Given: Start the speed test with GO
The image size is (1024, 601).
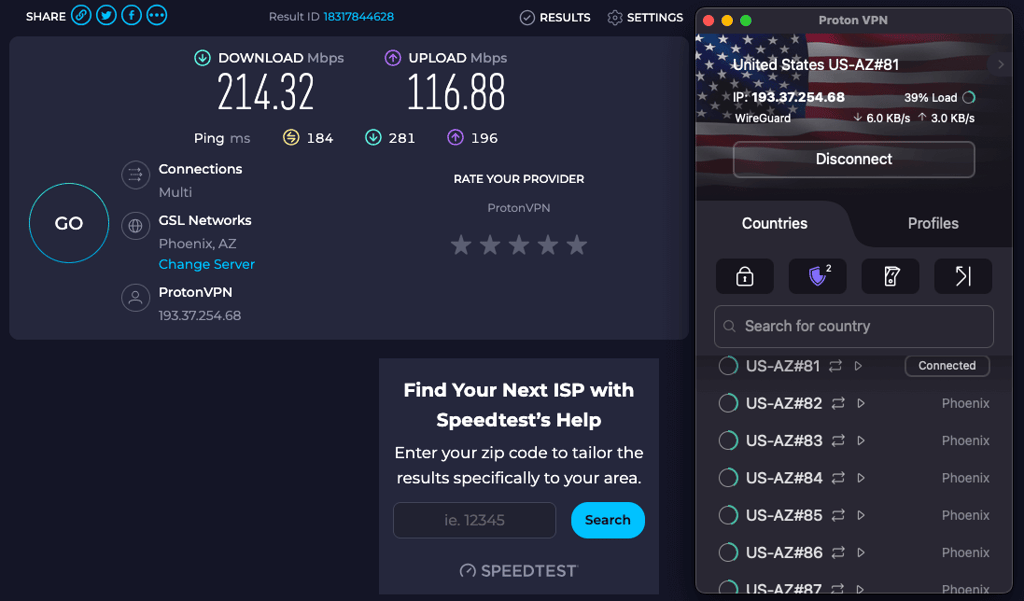Looking at the screenshot, I should click(69, 223).
